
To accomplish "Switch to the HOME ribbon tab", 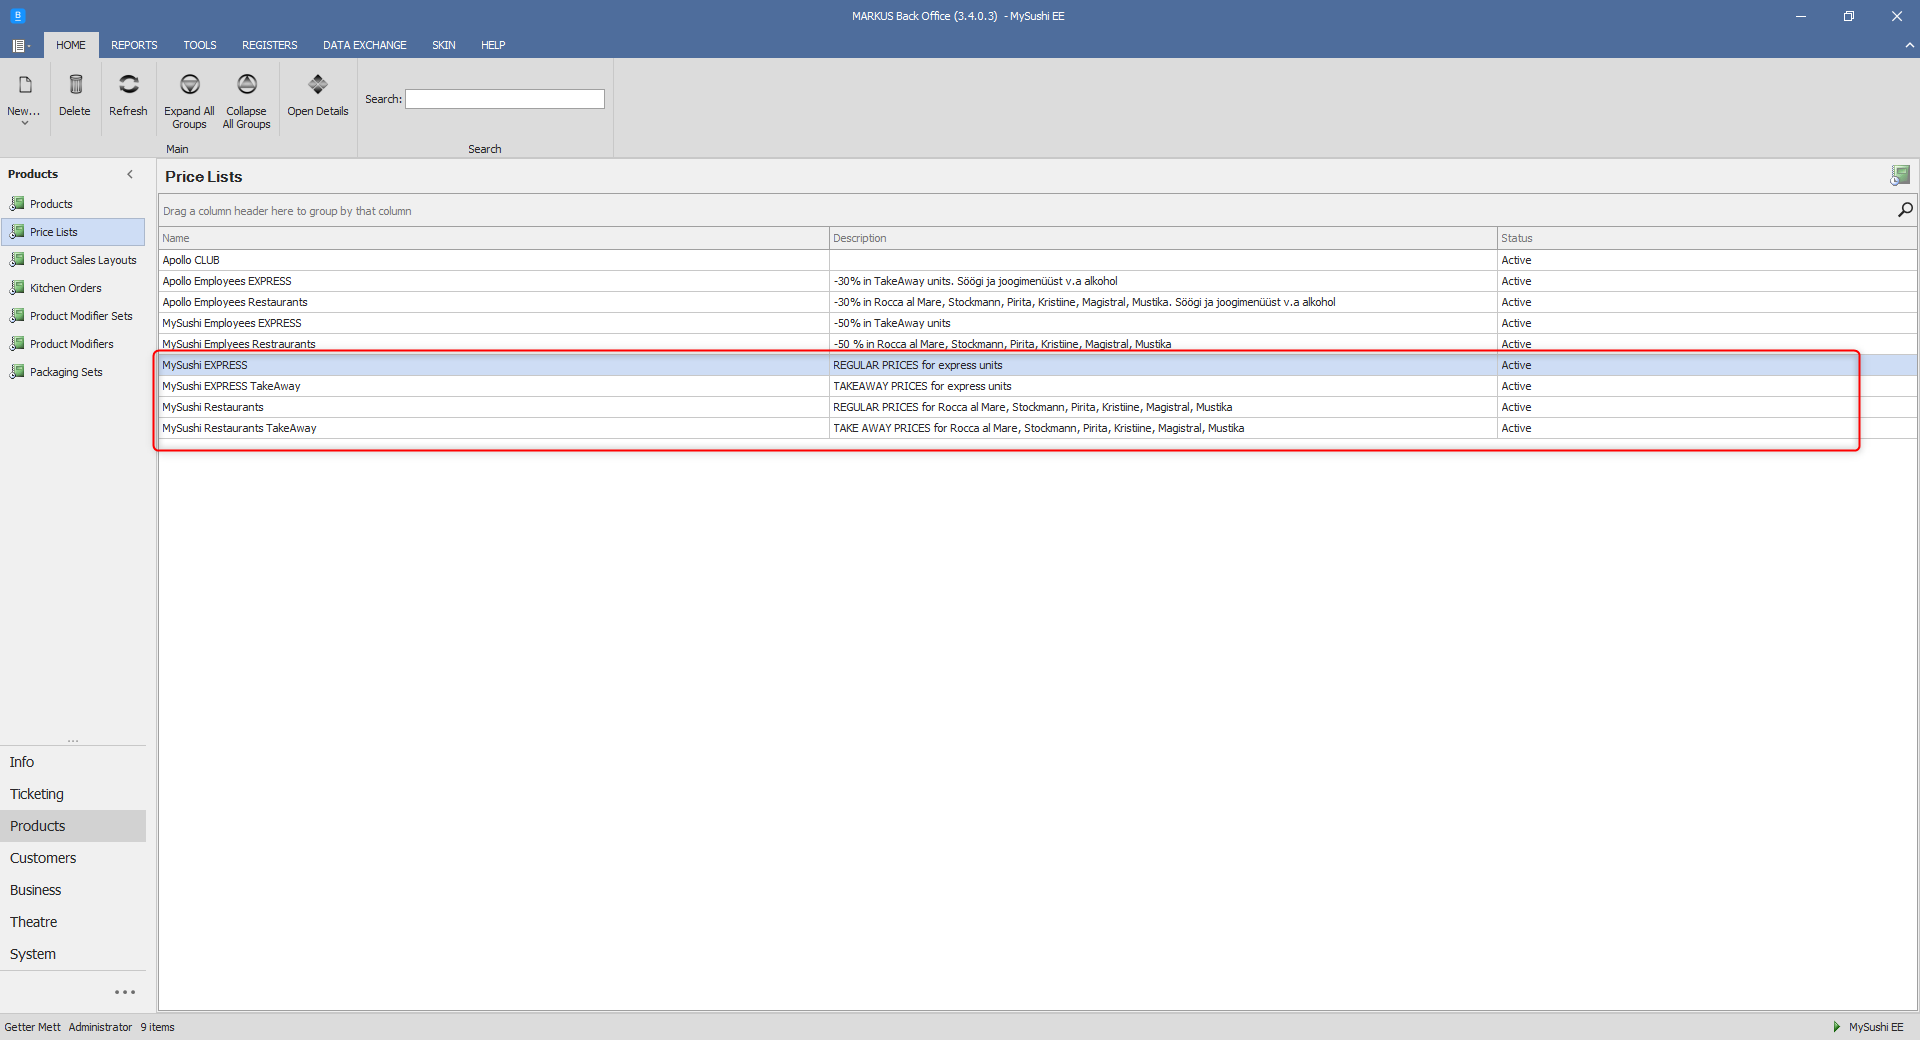I will click(x=71, y=45).
